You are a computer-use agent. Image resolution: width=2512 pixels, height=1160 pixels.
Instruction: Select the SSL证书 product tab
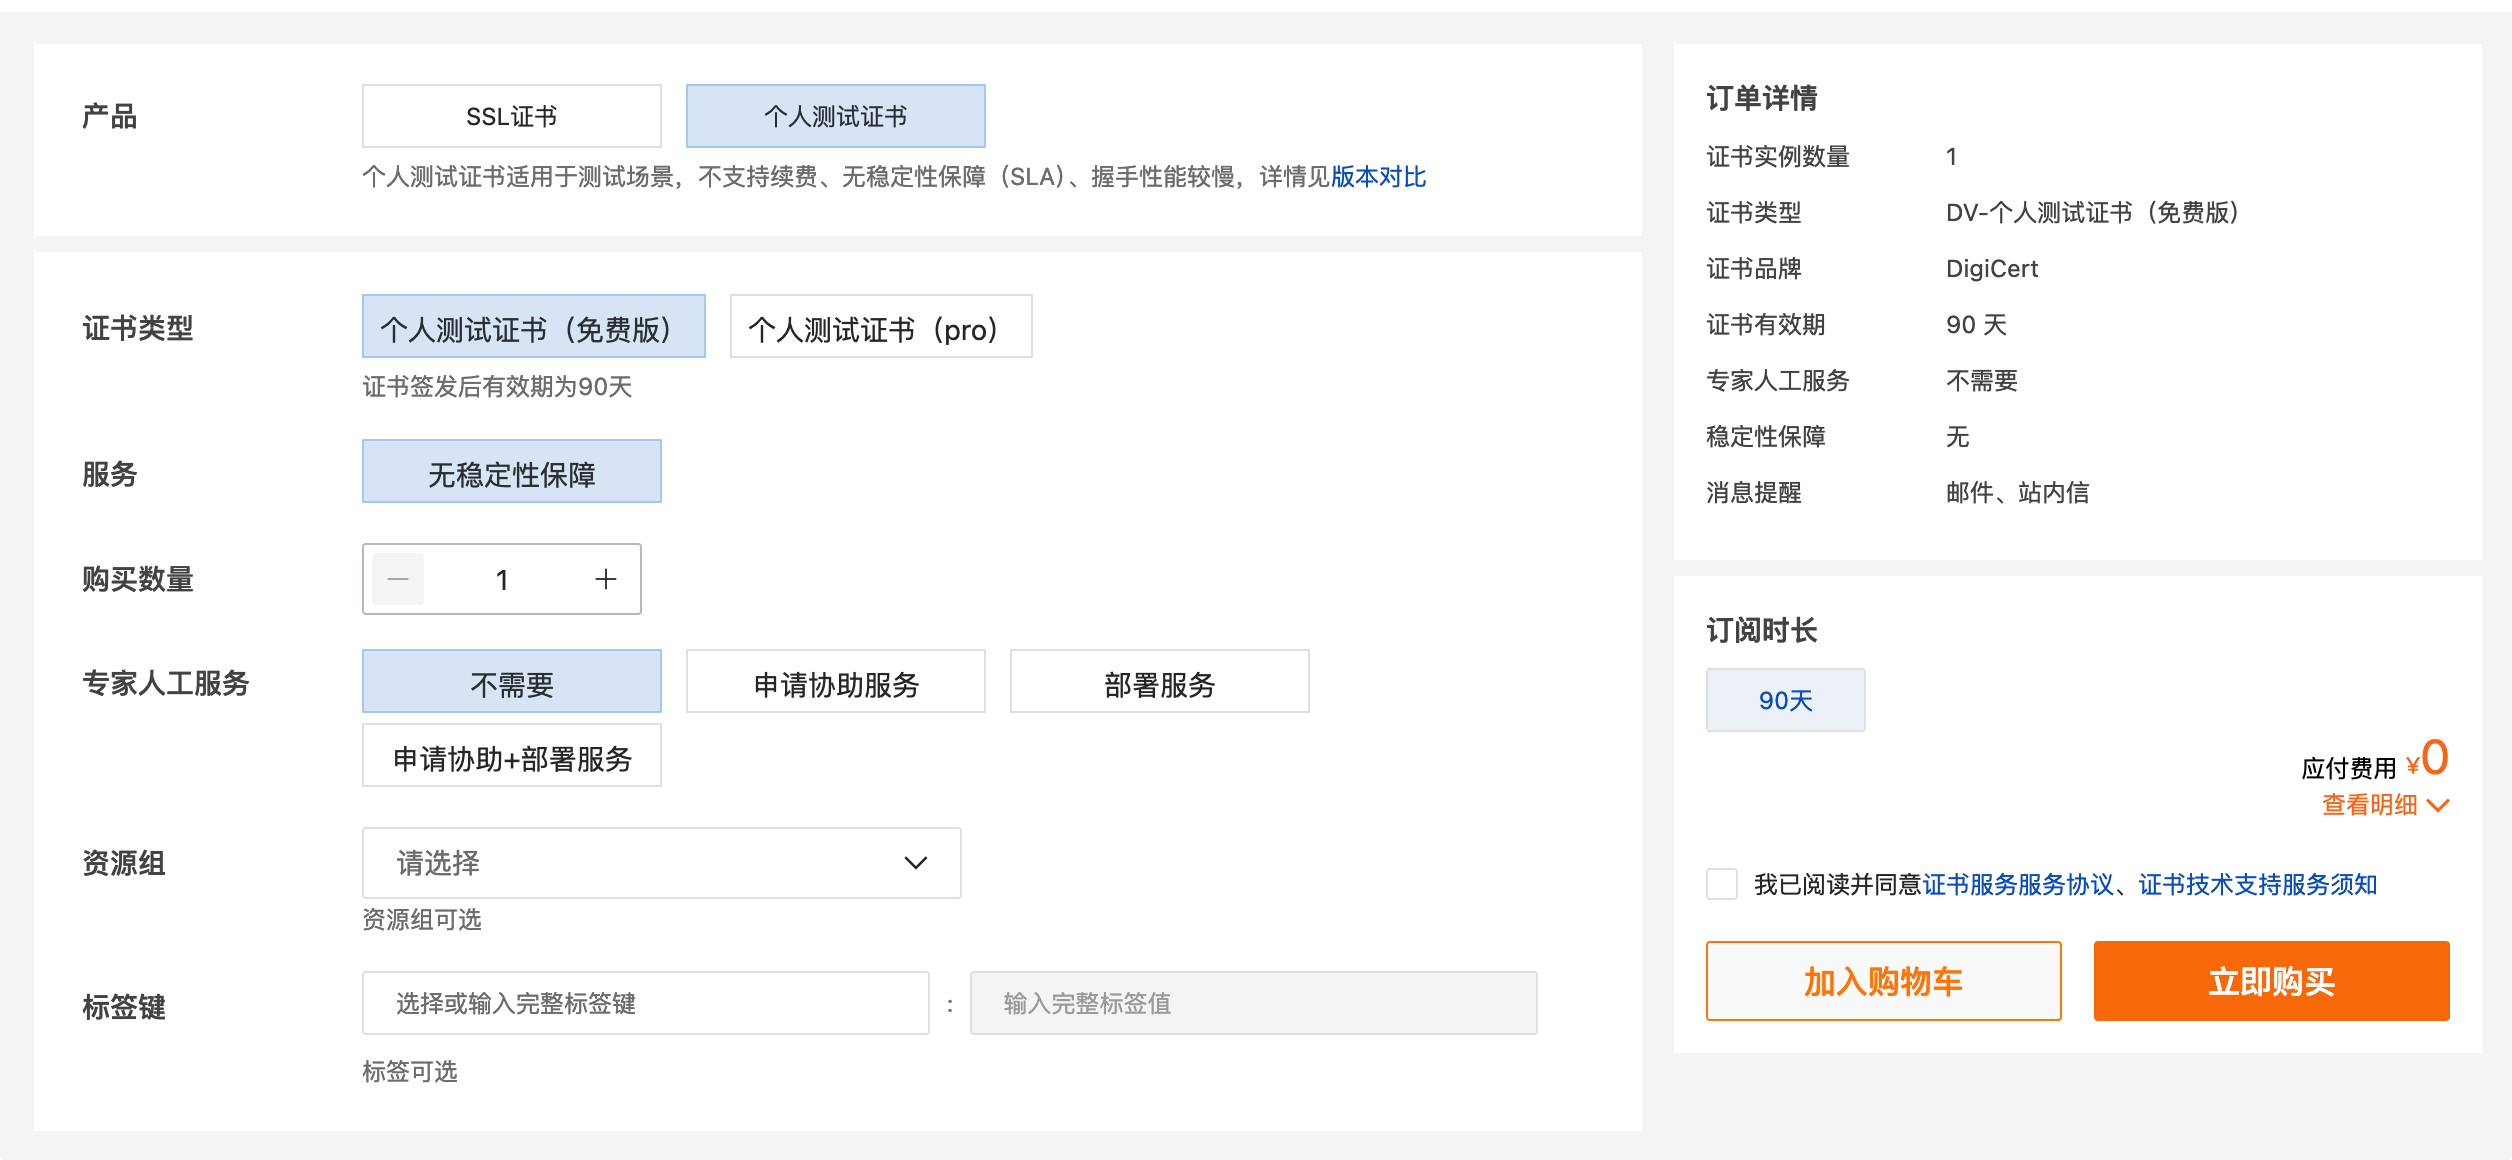511,116
